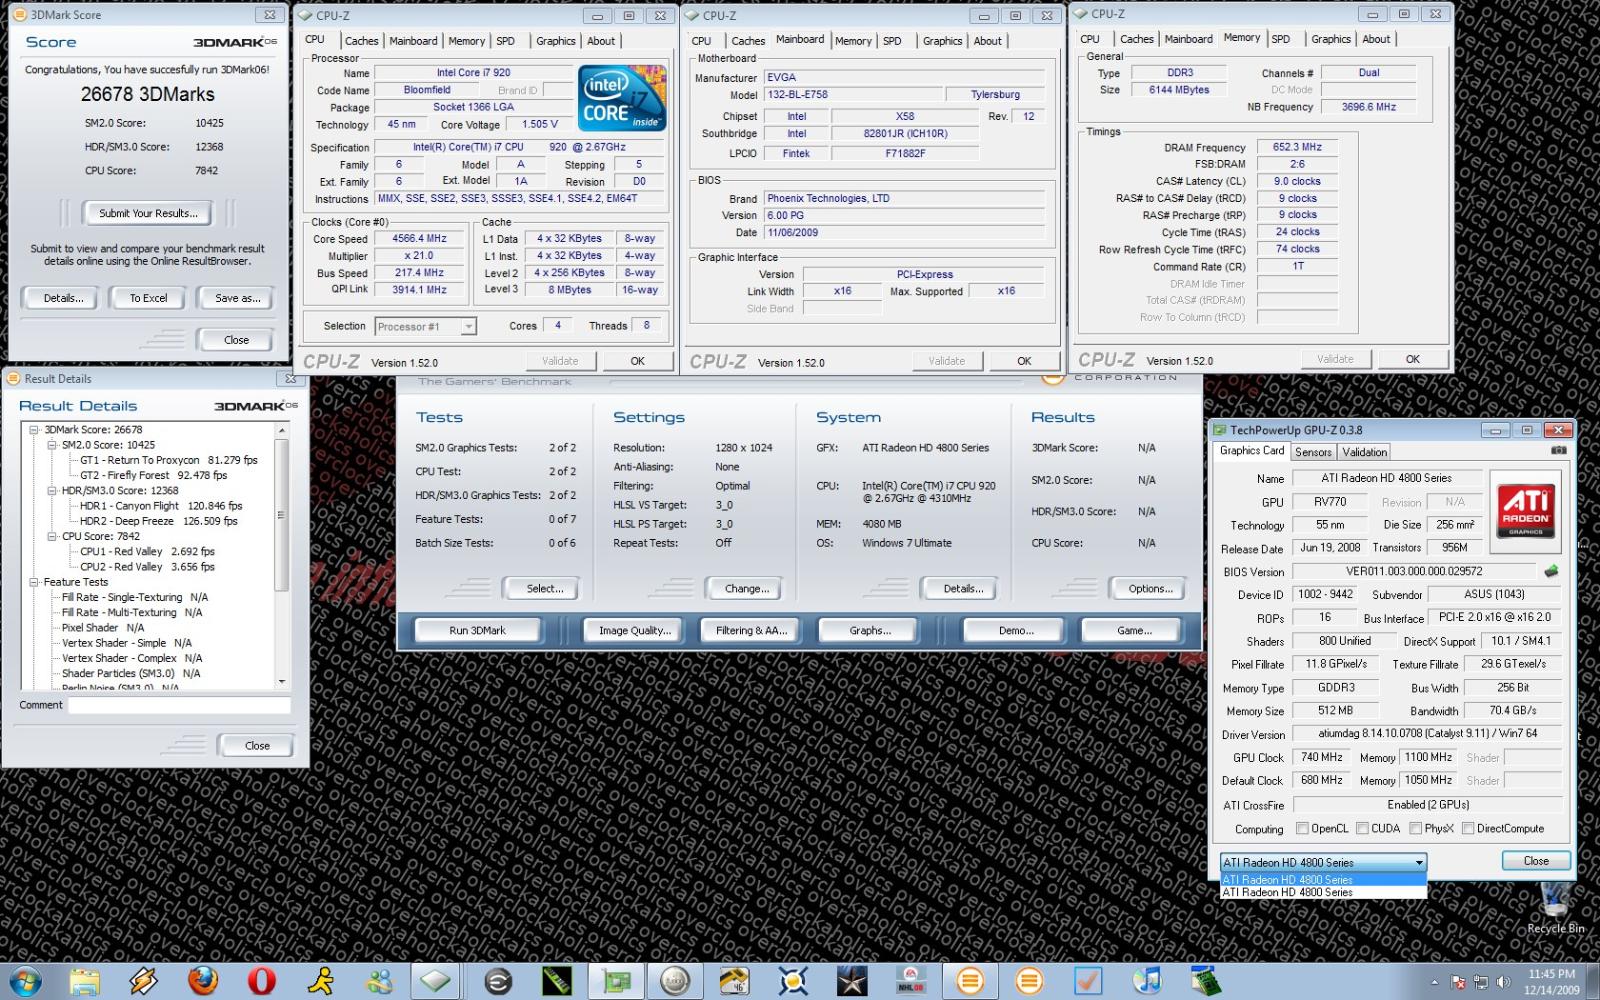Viewport: 1600px width, 1000px height.
Task: Click the 3DMark icon in Result Details title bar
Action: [x=14, y=379]
